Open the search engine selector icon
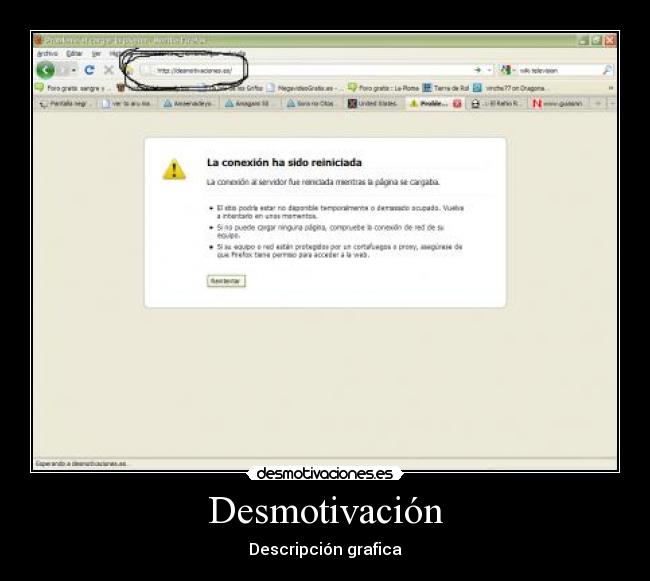 click(x=506, y=70)
